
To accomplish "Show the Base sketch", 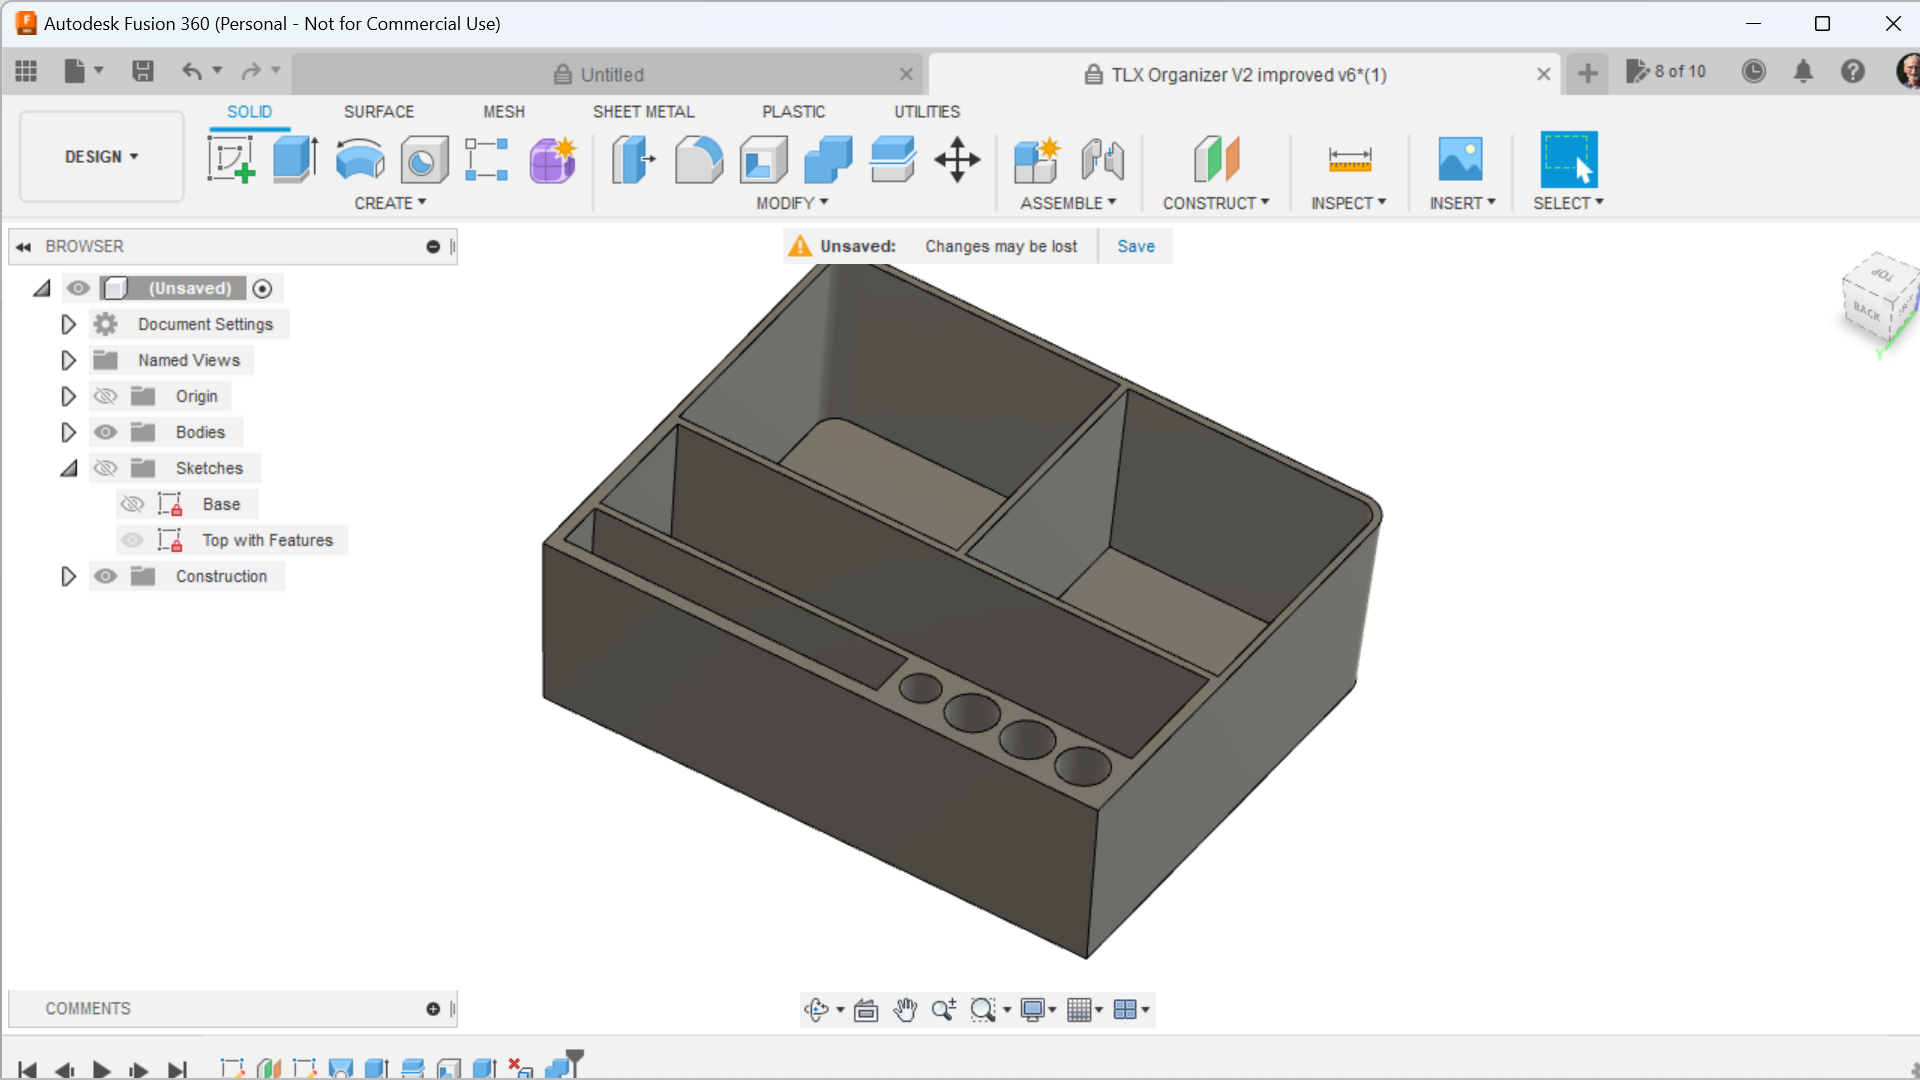I will pyautogui.click(x=132, y=504).
